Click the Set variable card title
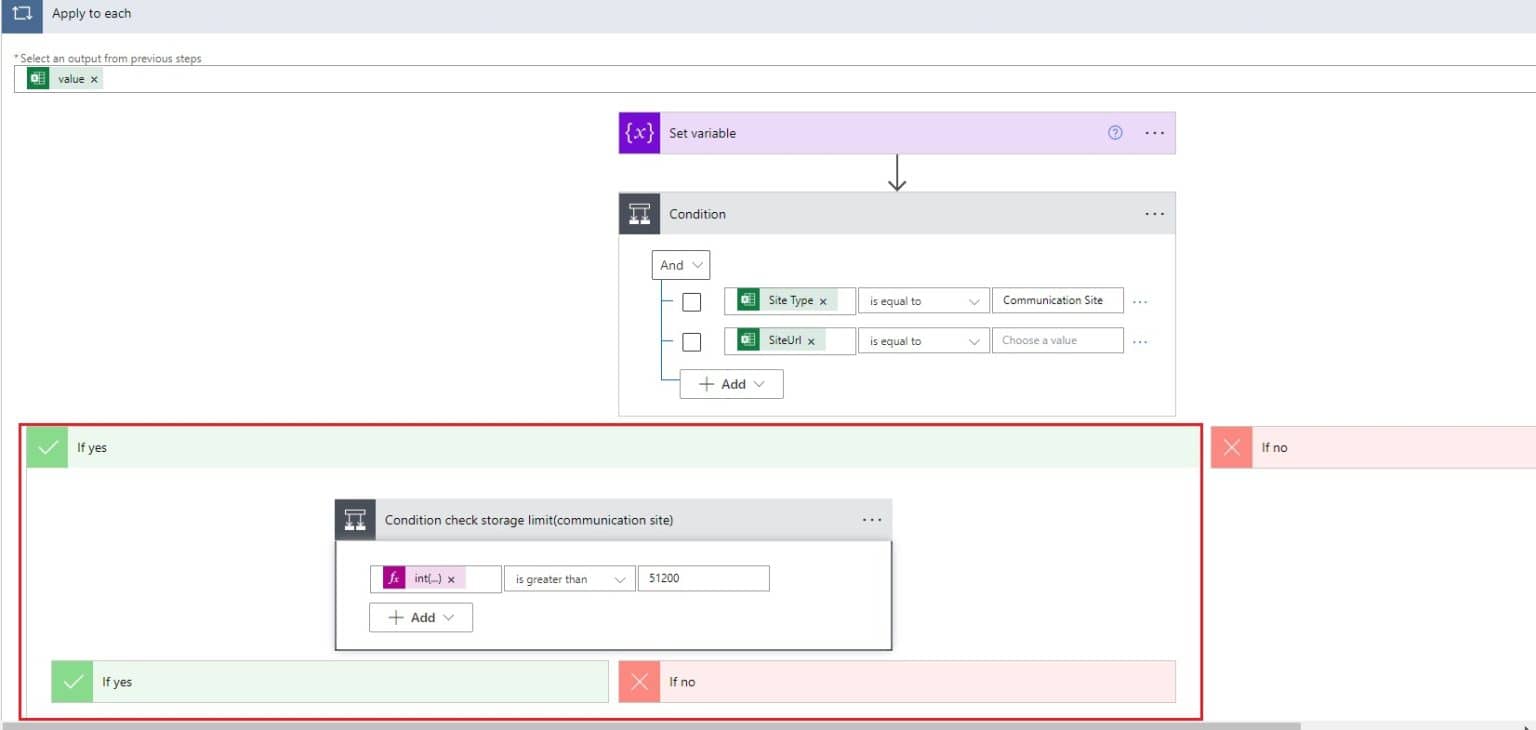The height and width of the screenshot is (730, 1536). pyautogui.click(x=702, y=133)
